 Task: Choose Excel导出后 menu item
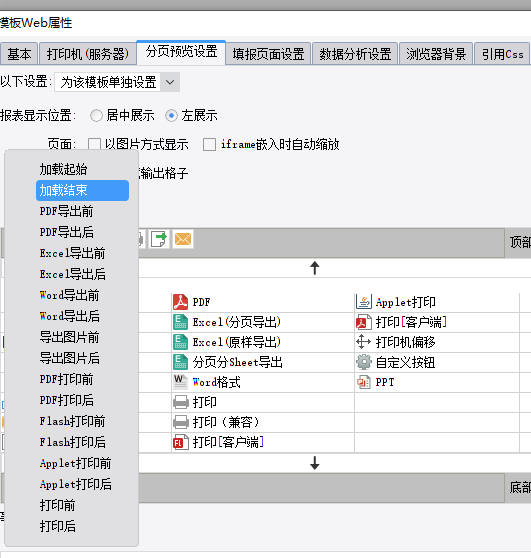(x=82, y=274)
